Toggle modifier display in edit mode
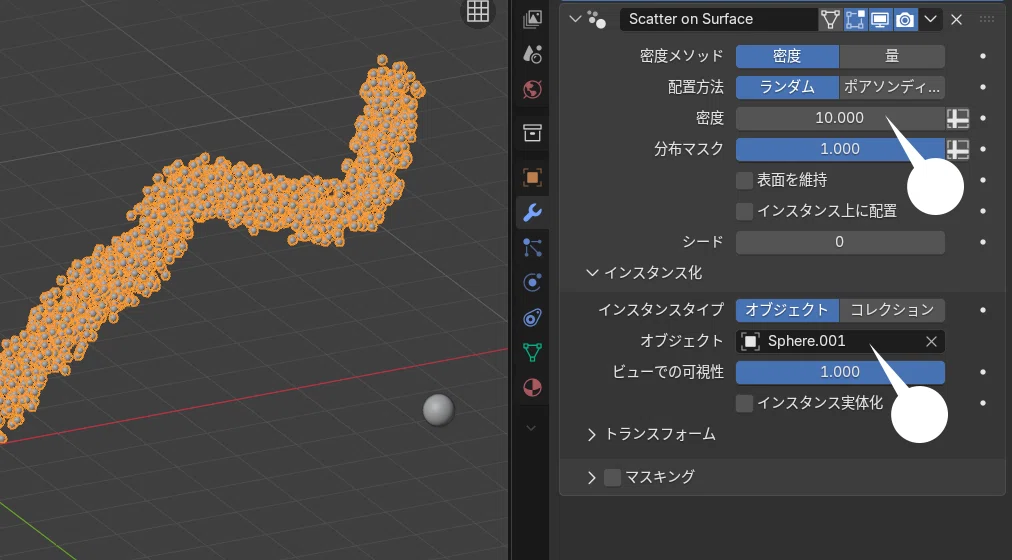Viewport: 1012px width, 560px height. [855, 19]
